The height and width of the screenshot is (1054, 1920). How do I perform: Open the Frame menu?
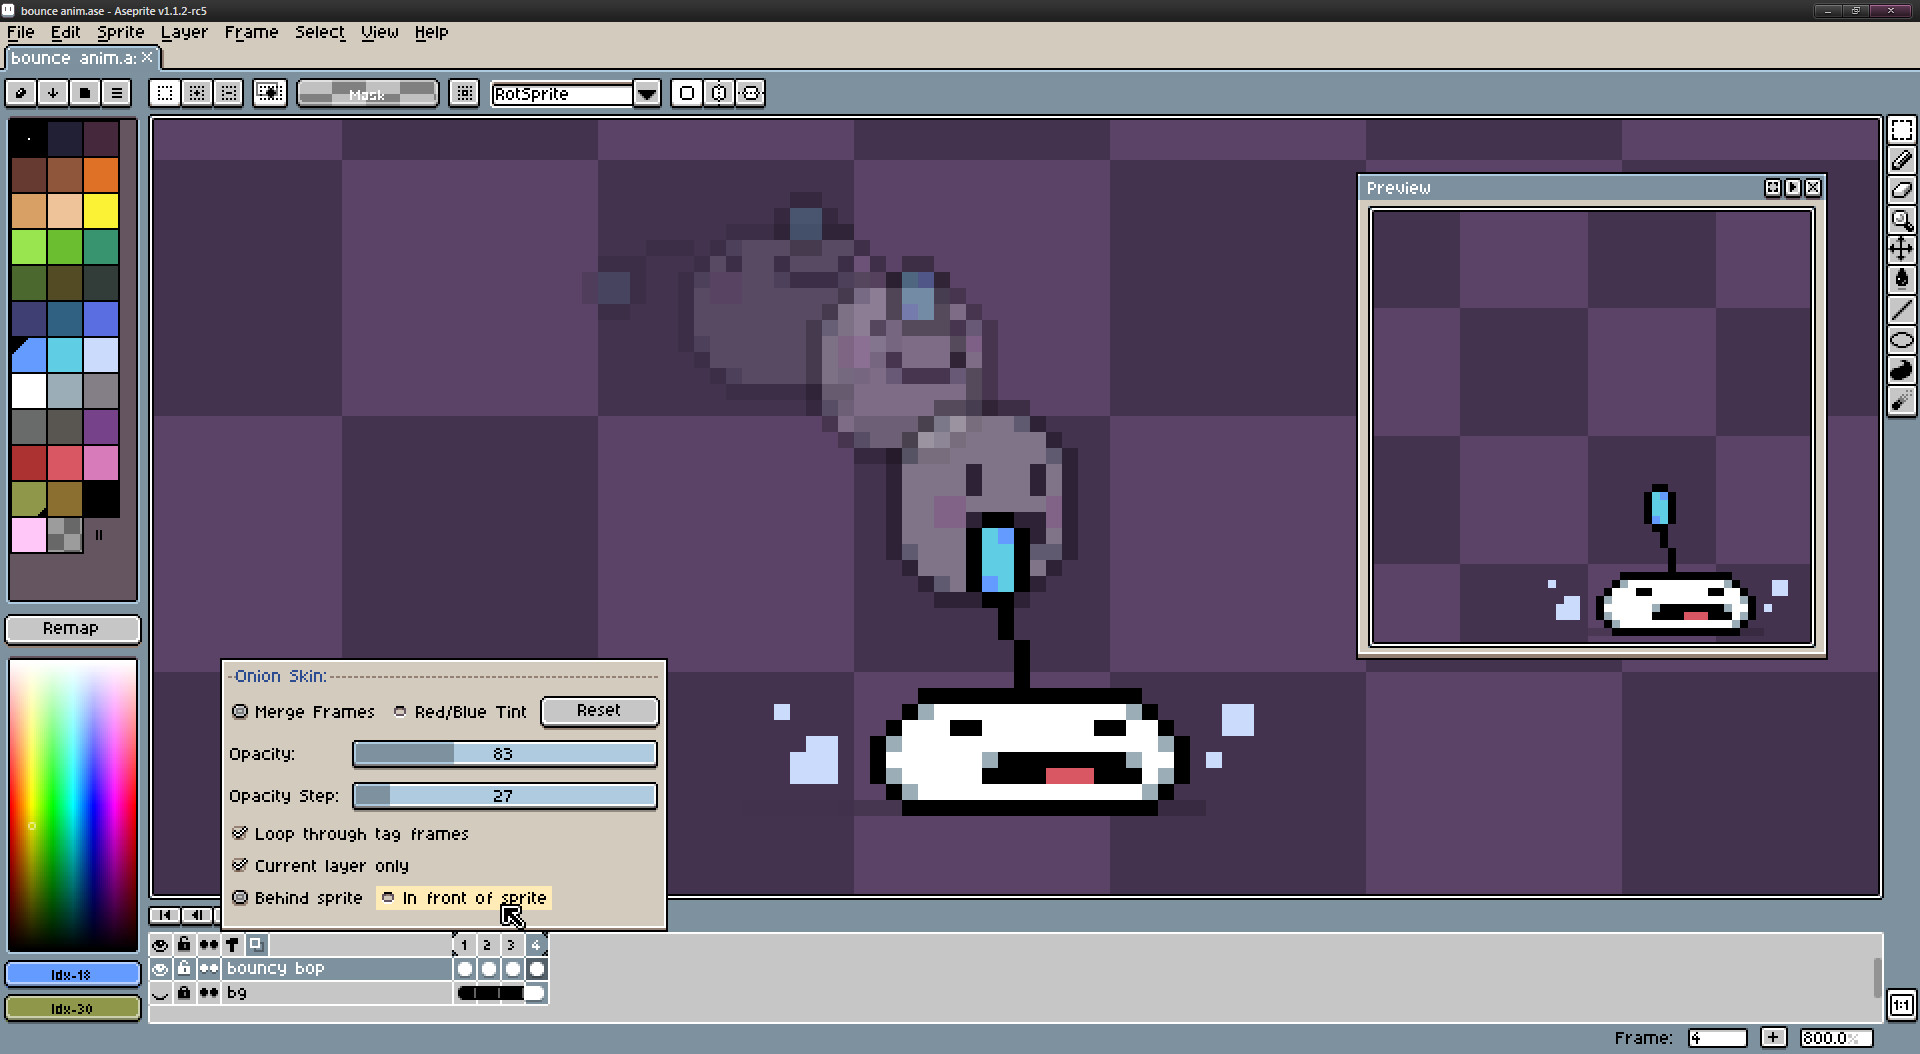(250, 32)
